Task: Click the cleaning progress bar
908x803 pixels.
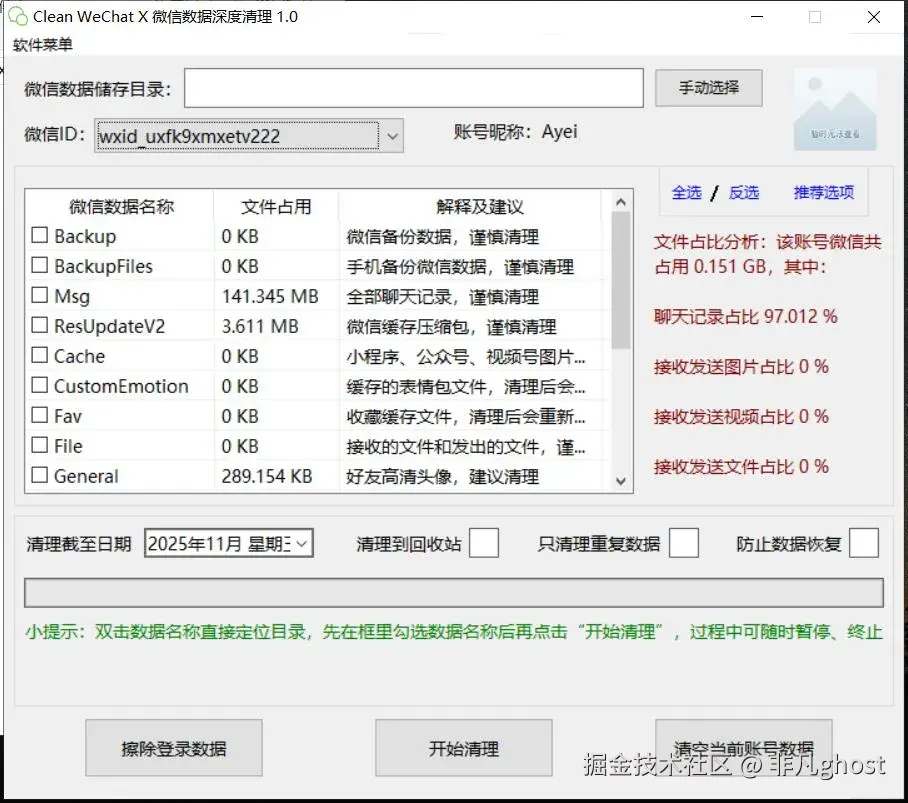Action: point(455,592)
